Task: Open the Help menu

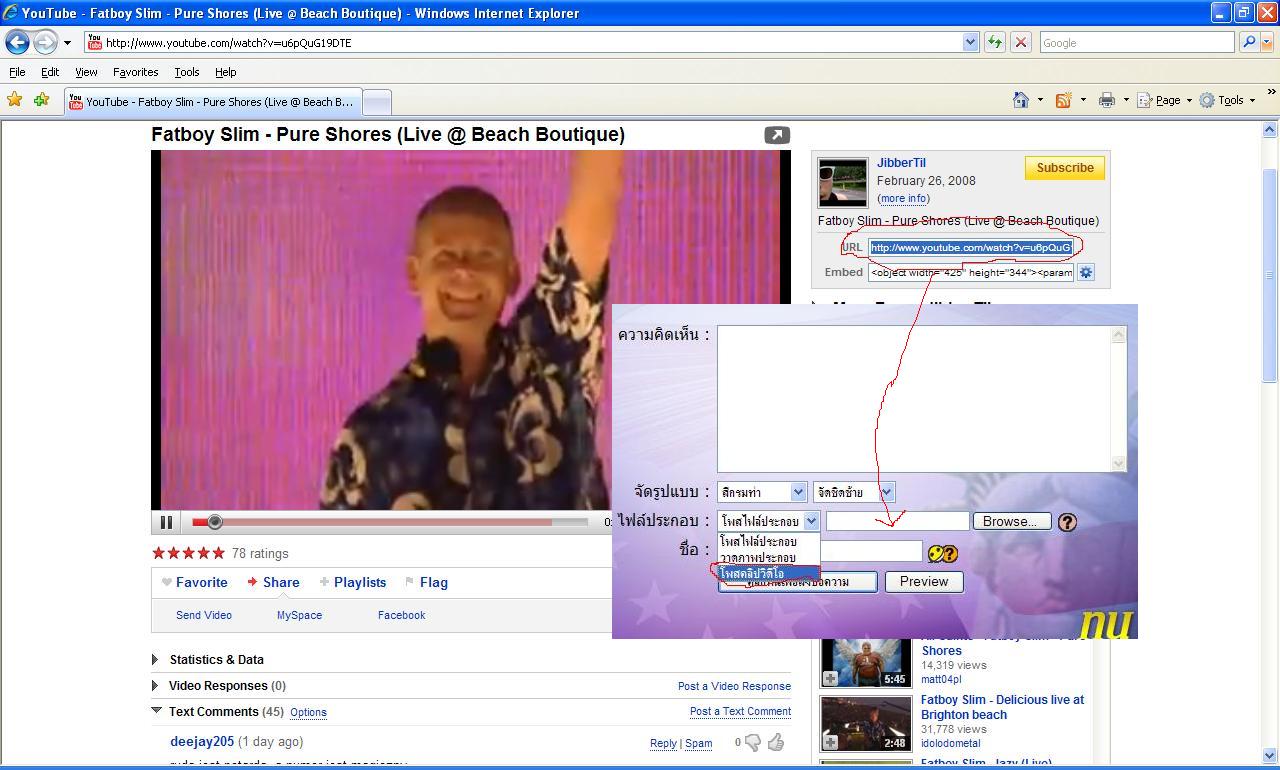Action: (x=225, y=72)
